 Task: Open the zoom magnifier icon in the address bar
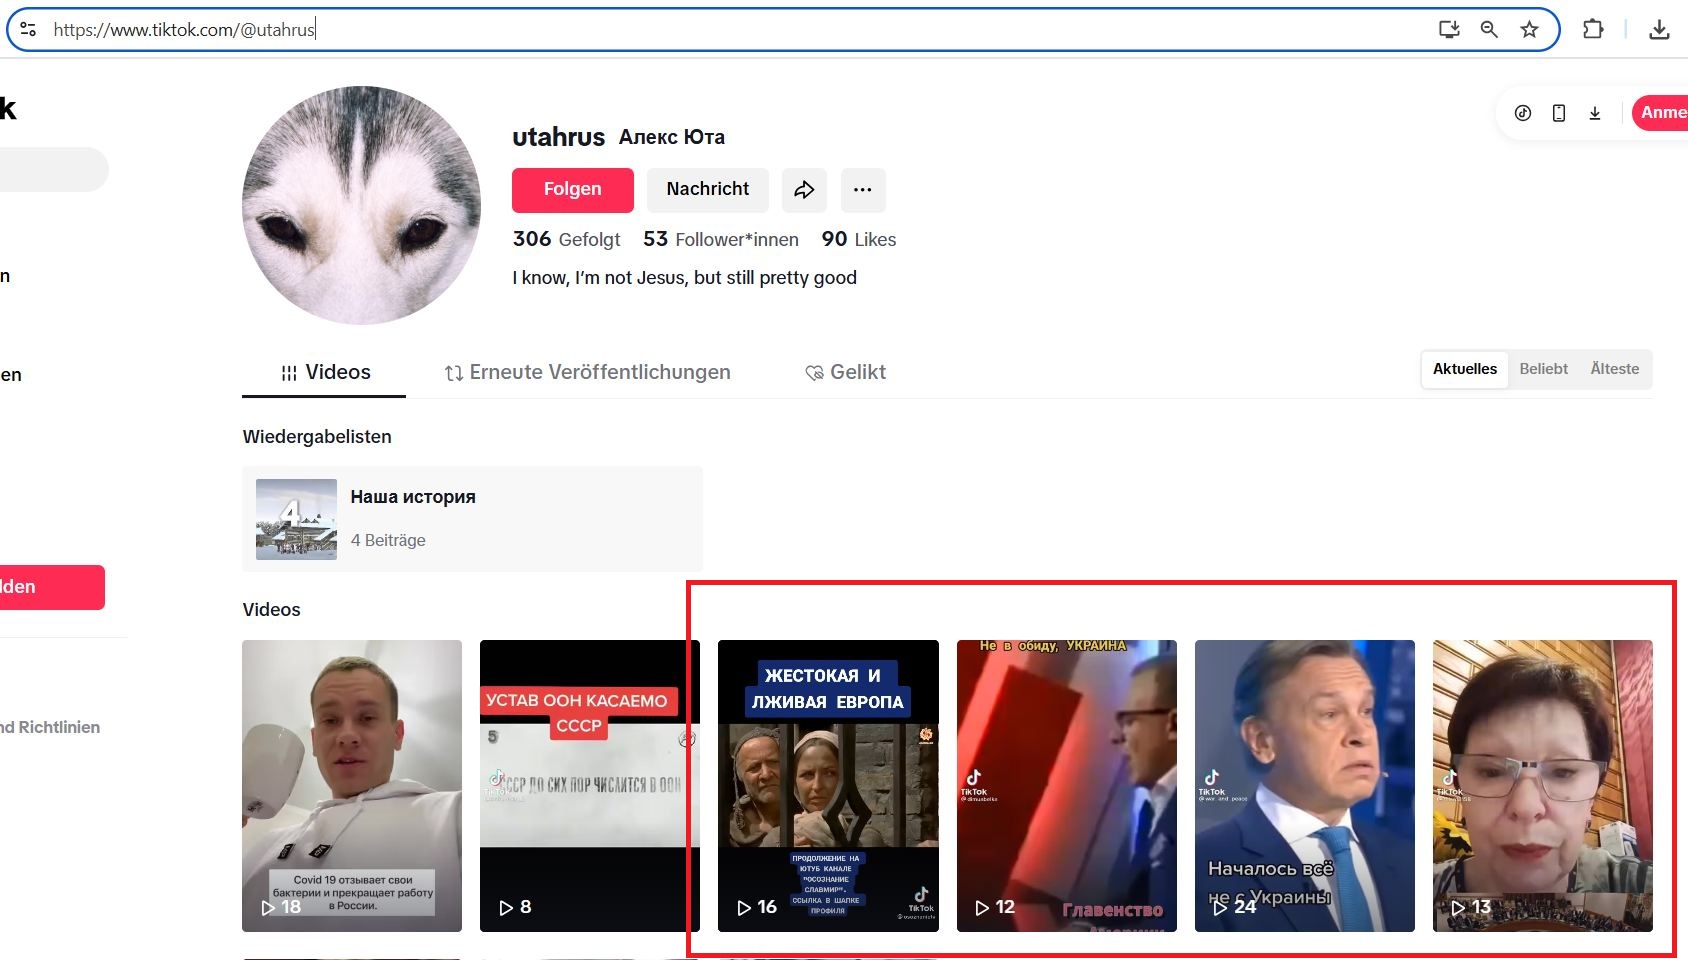click(1489, 29)
